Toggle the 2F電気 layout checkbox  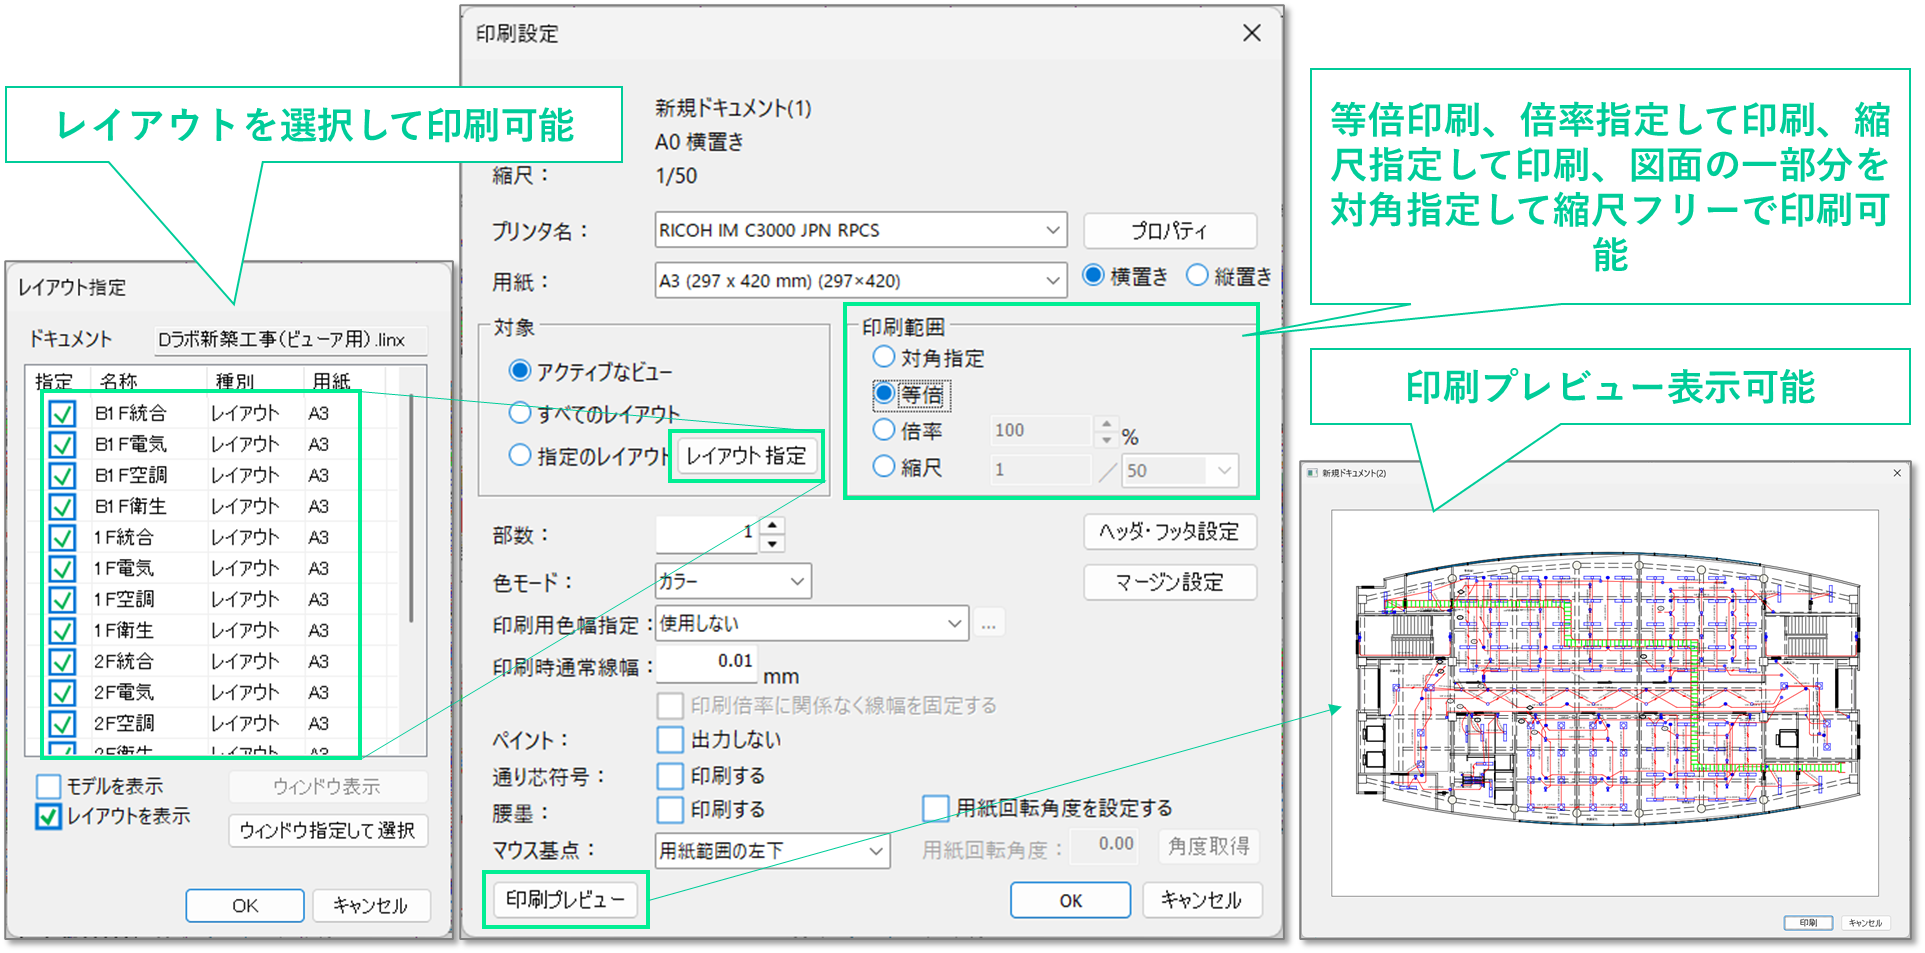[x=62, y=692]
